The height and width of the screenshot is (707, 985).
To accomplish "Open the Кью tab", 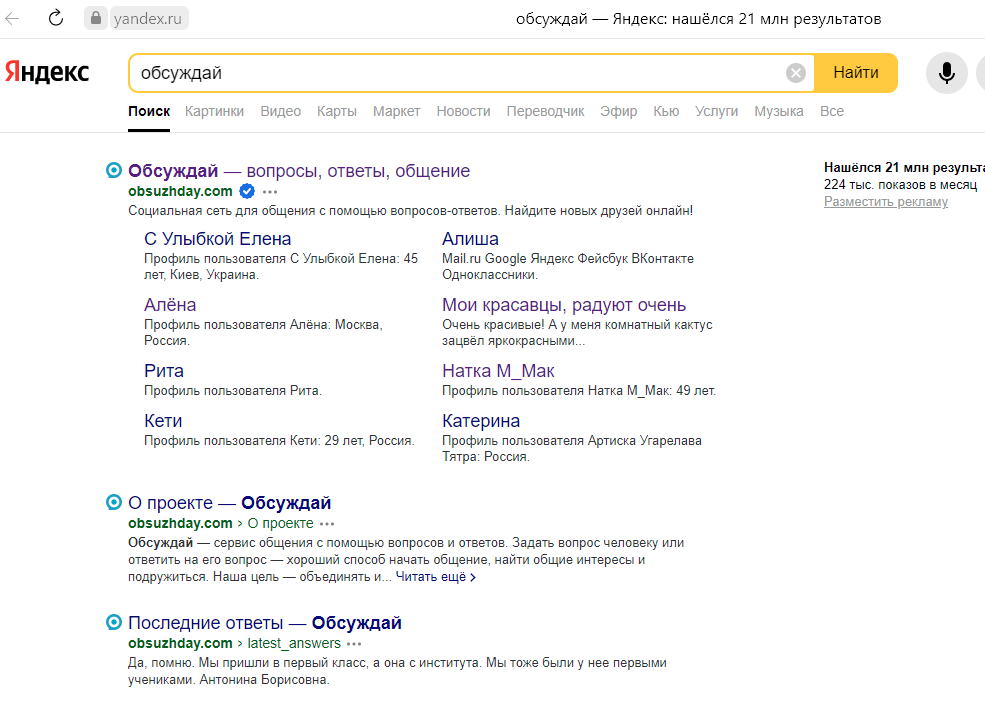I will [x=666, y=111].
